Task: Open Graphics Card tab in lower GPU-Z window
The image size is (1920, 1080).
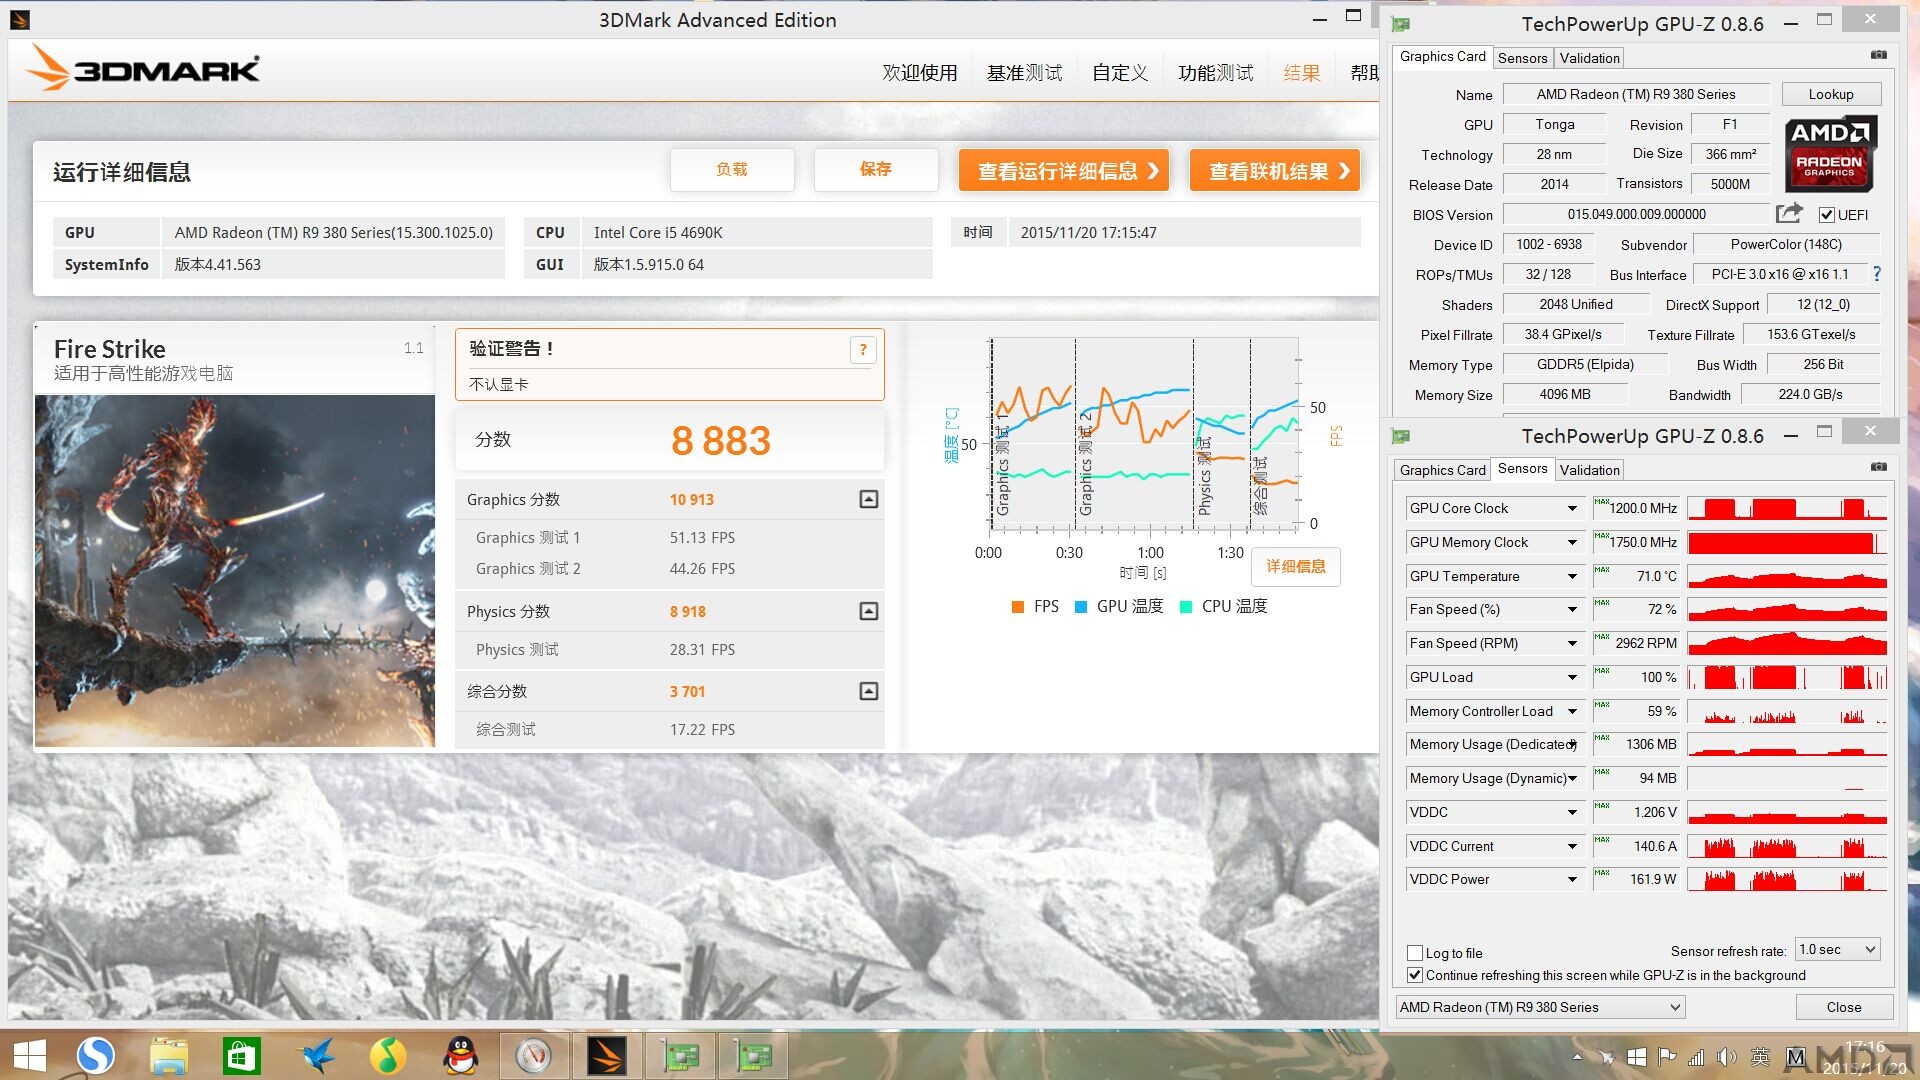Action: pyautogui.click(x=1442, y=470)
